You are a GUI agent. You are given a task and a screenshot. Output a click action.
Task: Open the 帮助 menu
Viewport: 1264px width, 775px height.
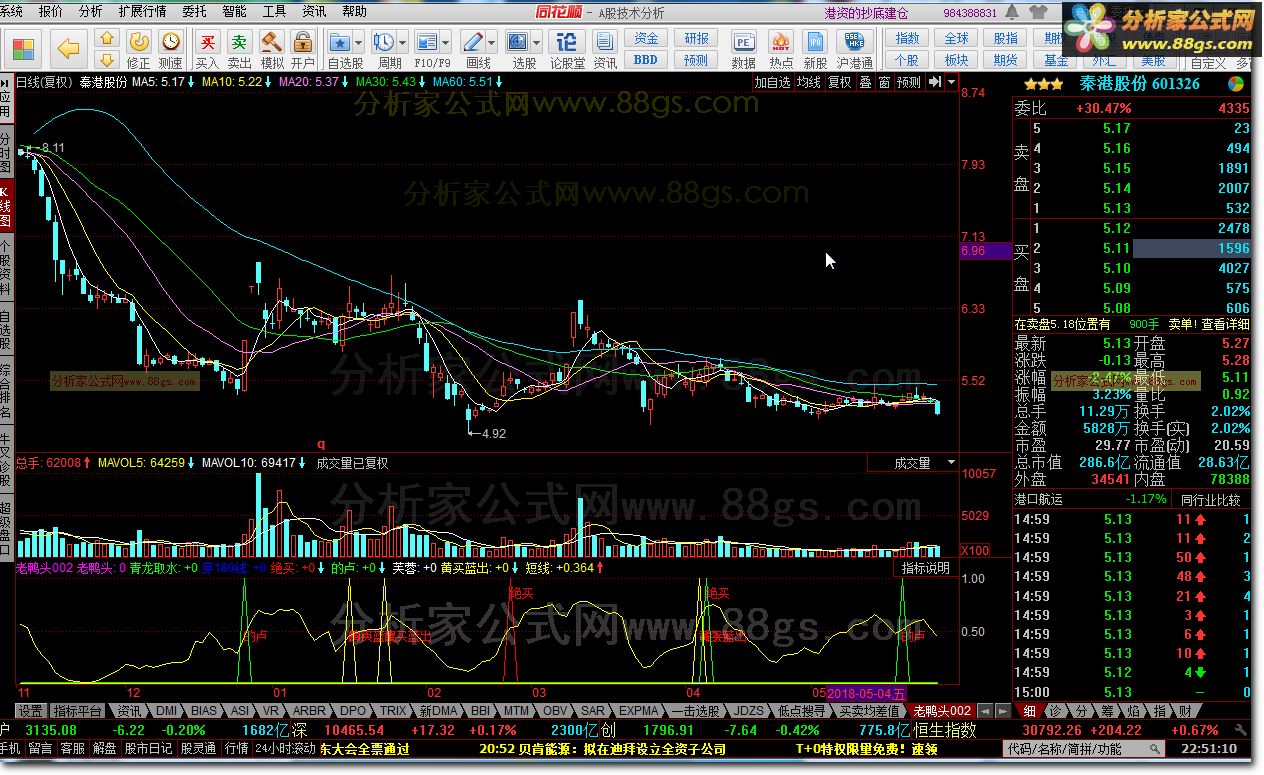[x=354, y=11]
